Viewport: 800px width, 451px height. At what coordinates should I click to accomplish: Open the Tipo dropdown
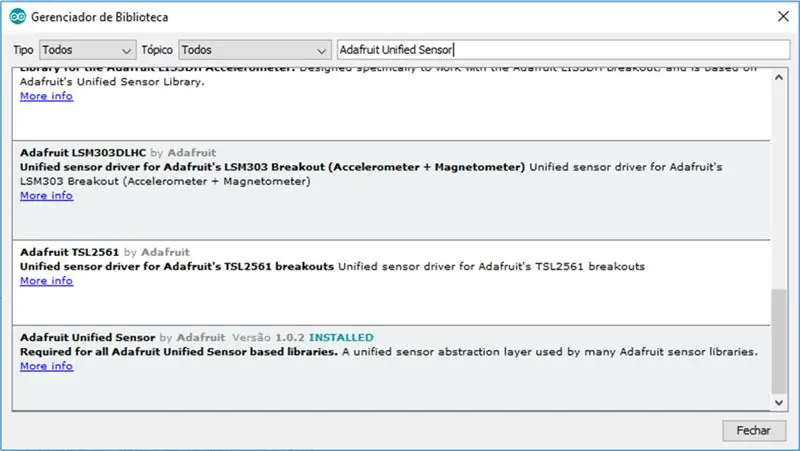(87, 50)
